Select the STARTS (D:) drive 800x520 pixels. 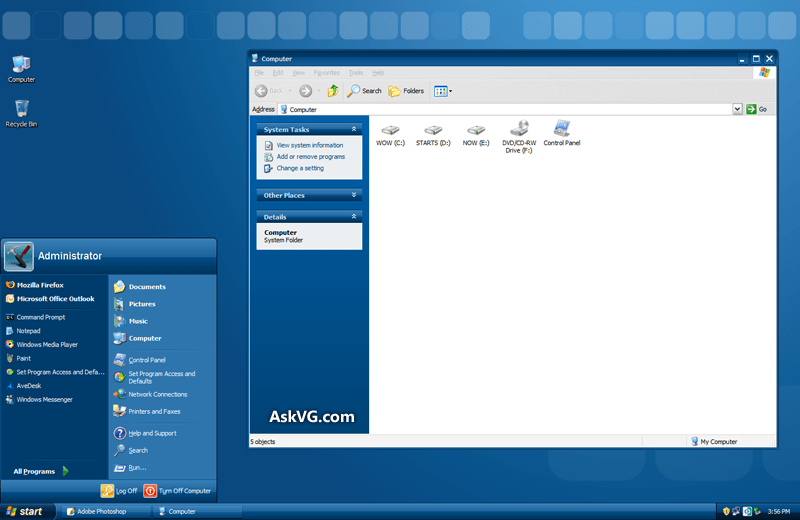tap(433, 135)
